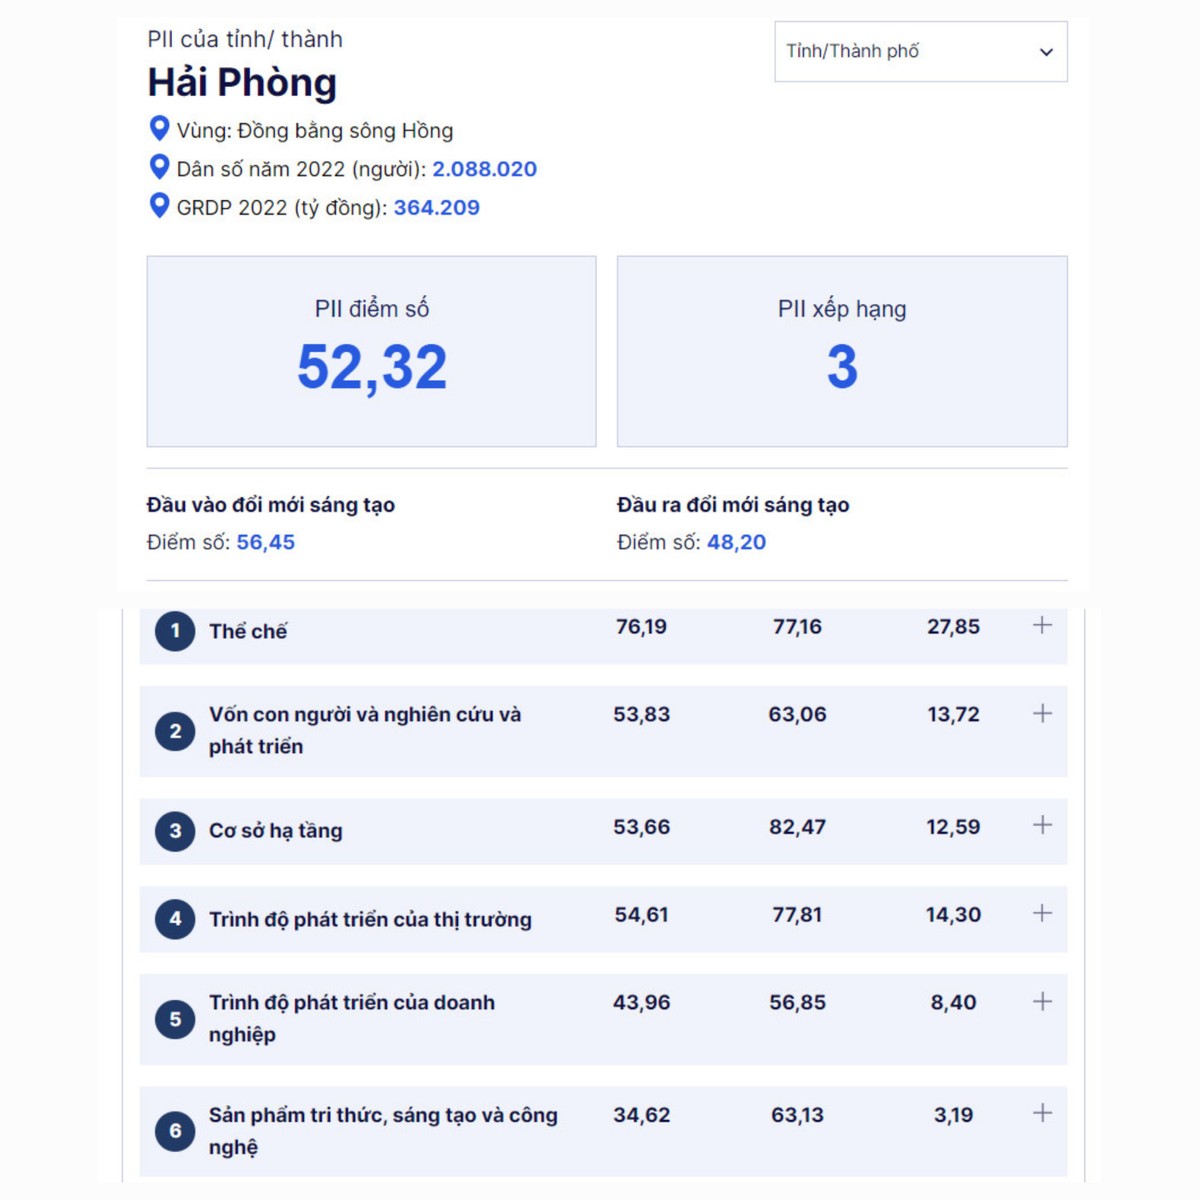The height and width of the screenshot is (1200, 1200).
Task: Click badge 3 next to Cơ sở hạ tầng
Action: [x=175, y=830]
